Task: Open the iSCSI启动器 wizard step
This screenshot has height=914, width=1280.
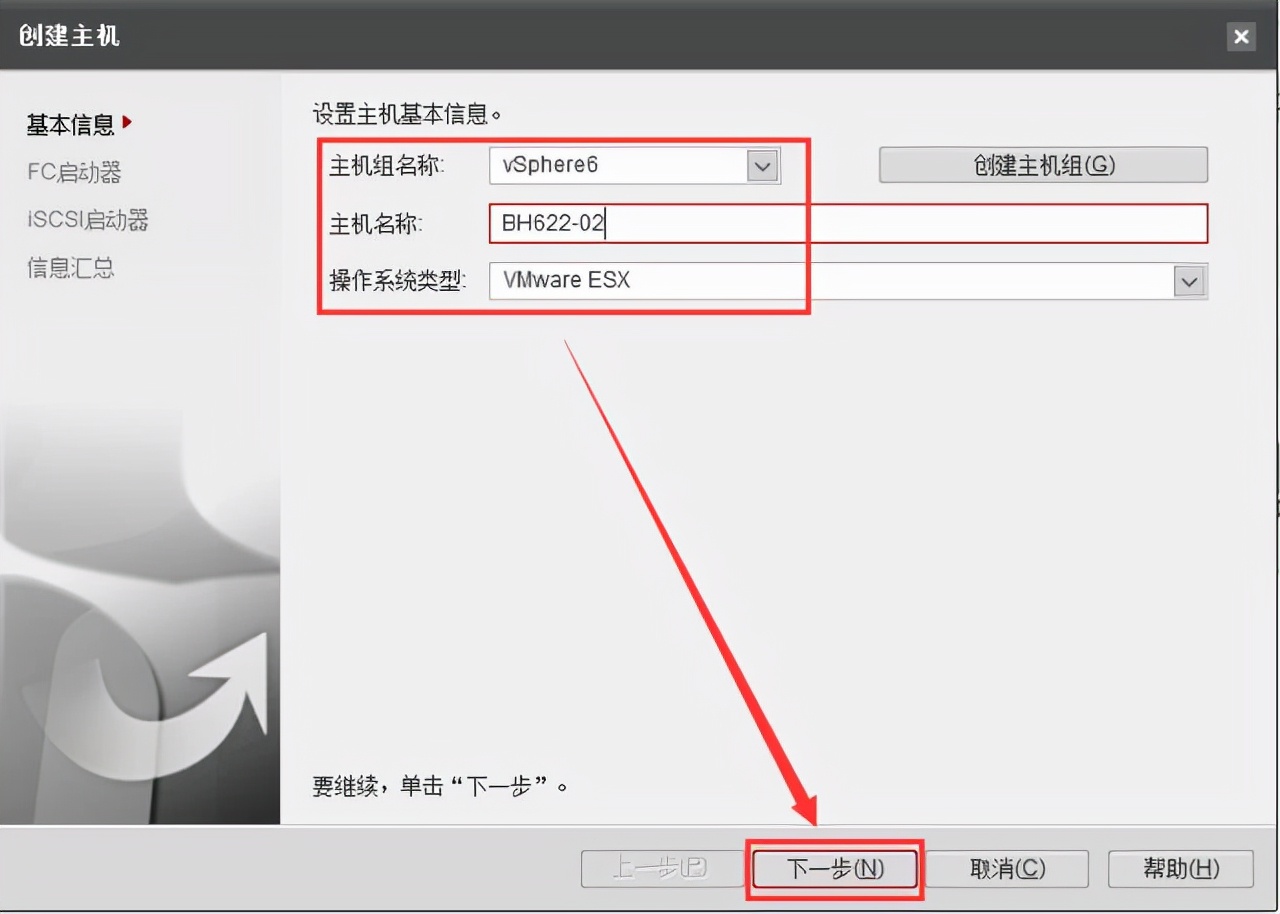Action: tap(87, 220)
